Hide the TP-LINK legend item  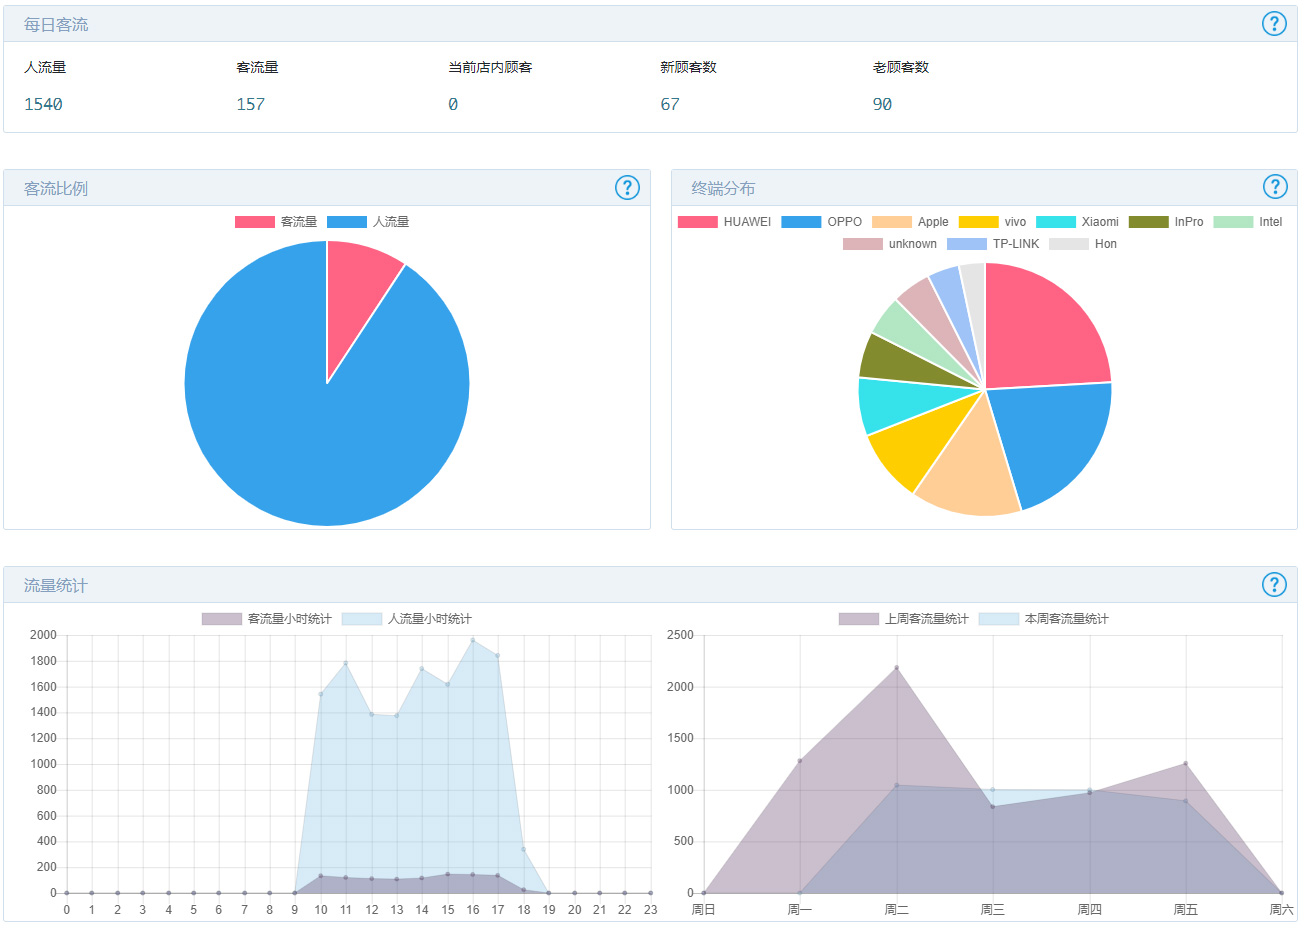click(x=993, y=244)
